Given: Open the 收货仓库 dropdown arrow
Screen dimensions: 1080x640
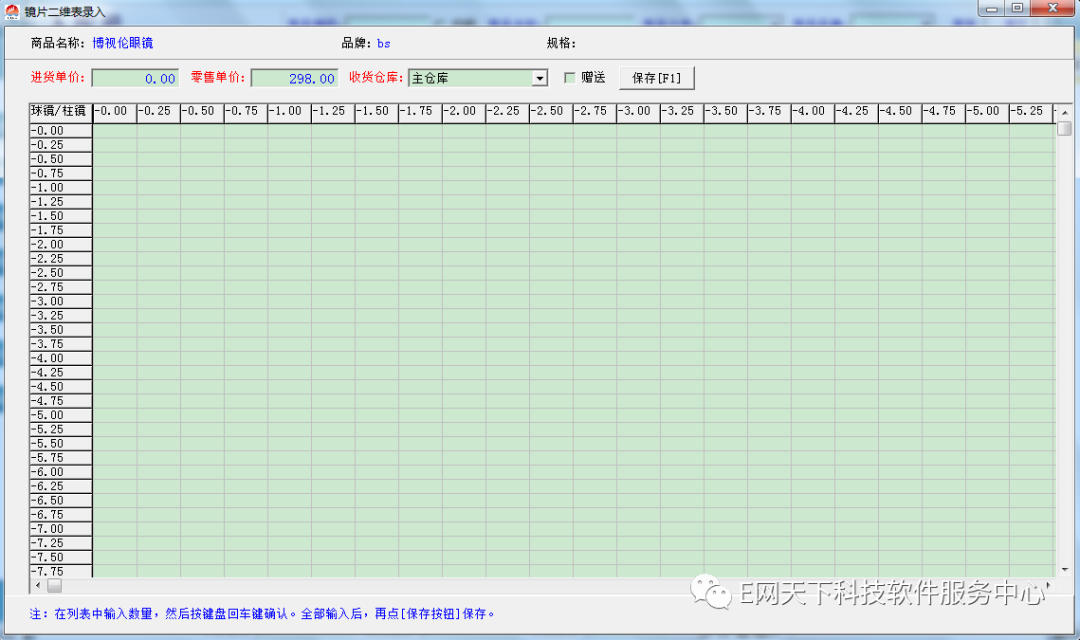Looking at the screenshot, I should point(539,78).
